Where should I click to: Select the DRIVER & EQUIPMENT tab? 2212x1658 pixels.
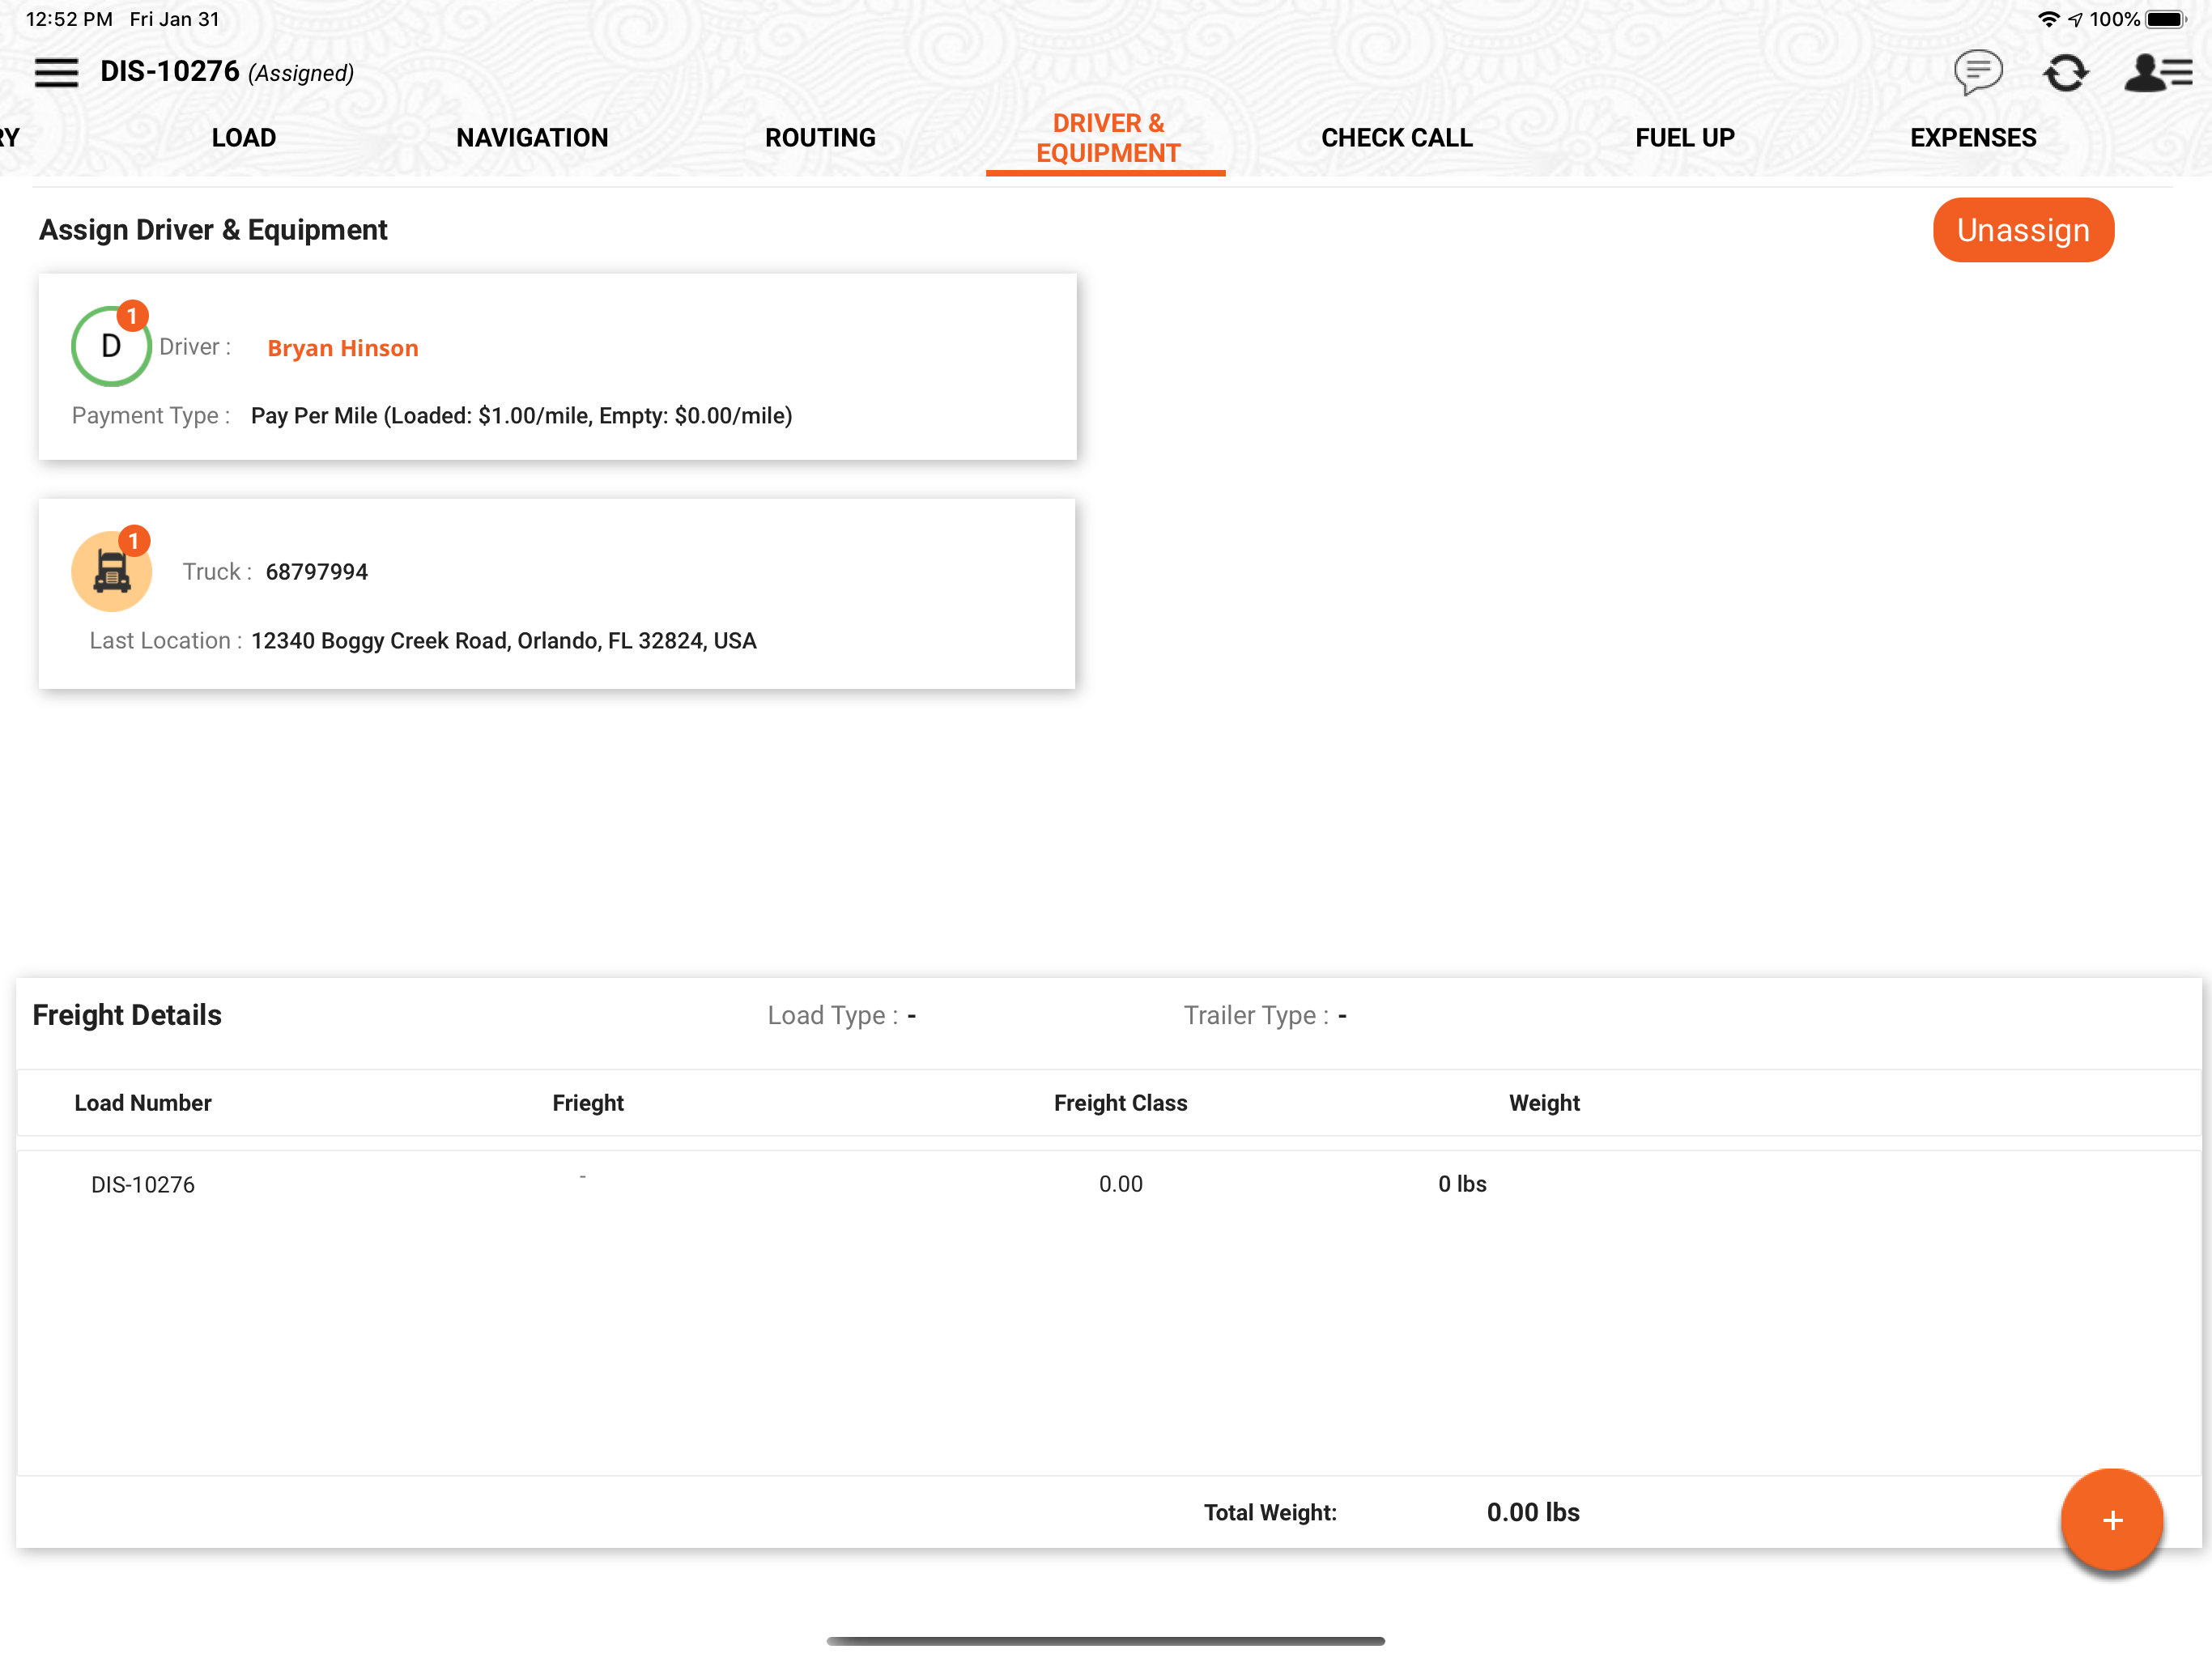click(1108, 138)
